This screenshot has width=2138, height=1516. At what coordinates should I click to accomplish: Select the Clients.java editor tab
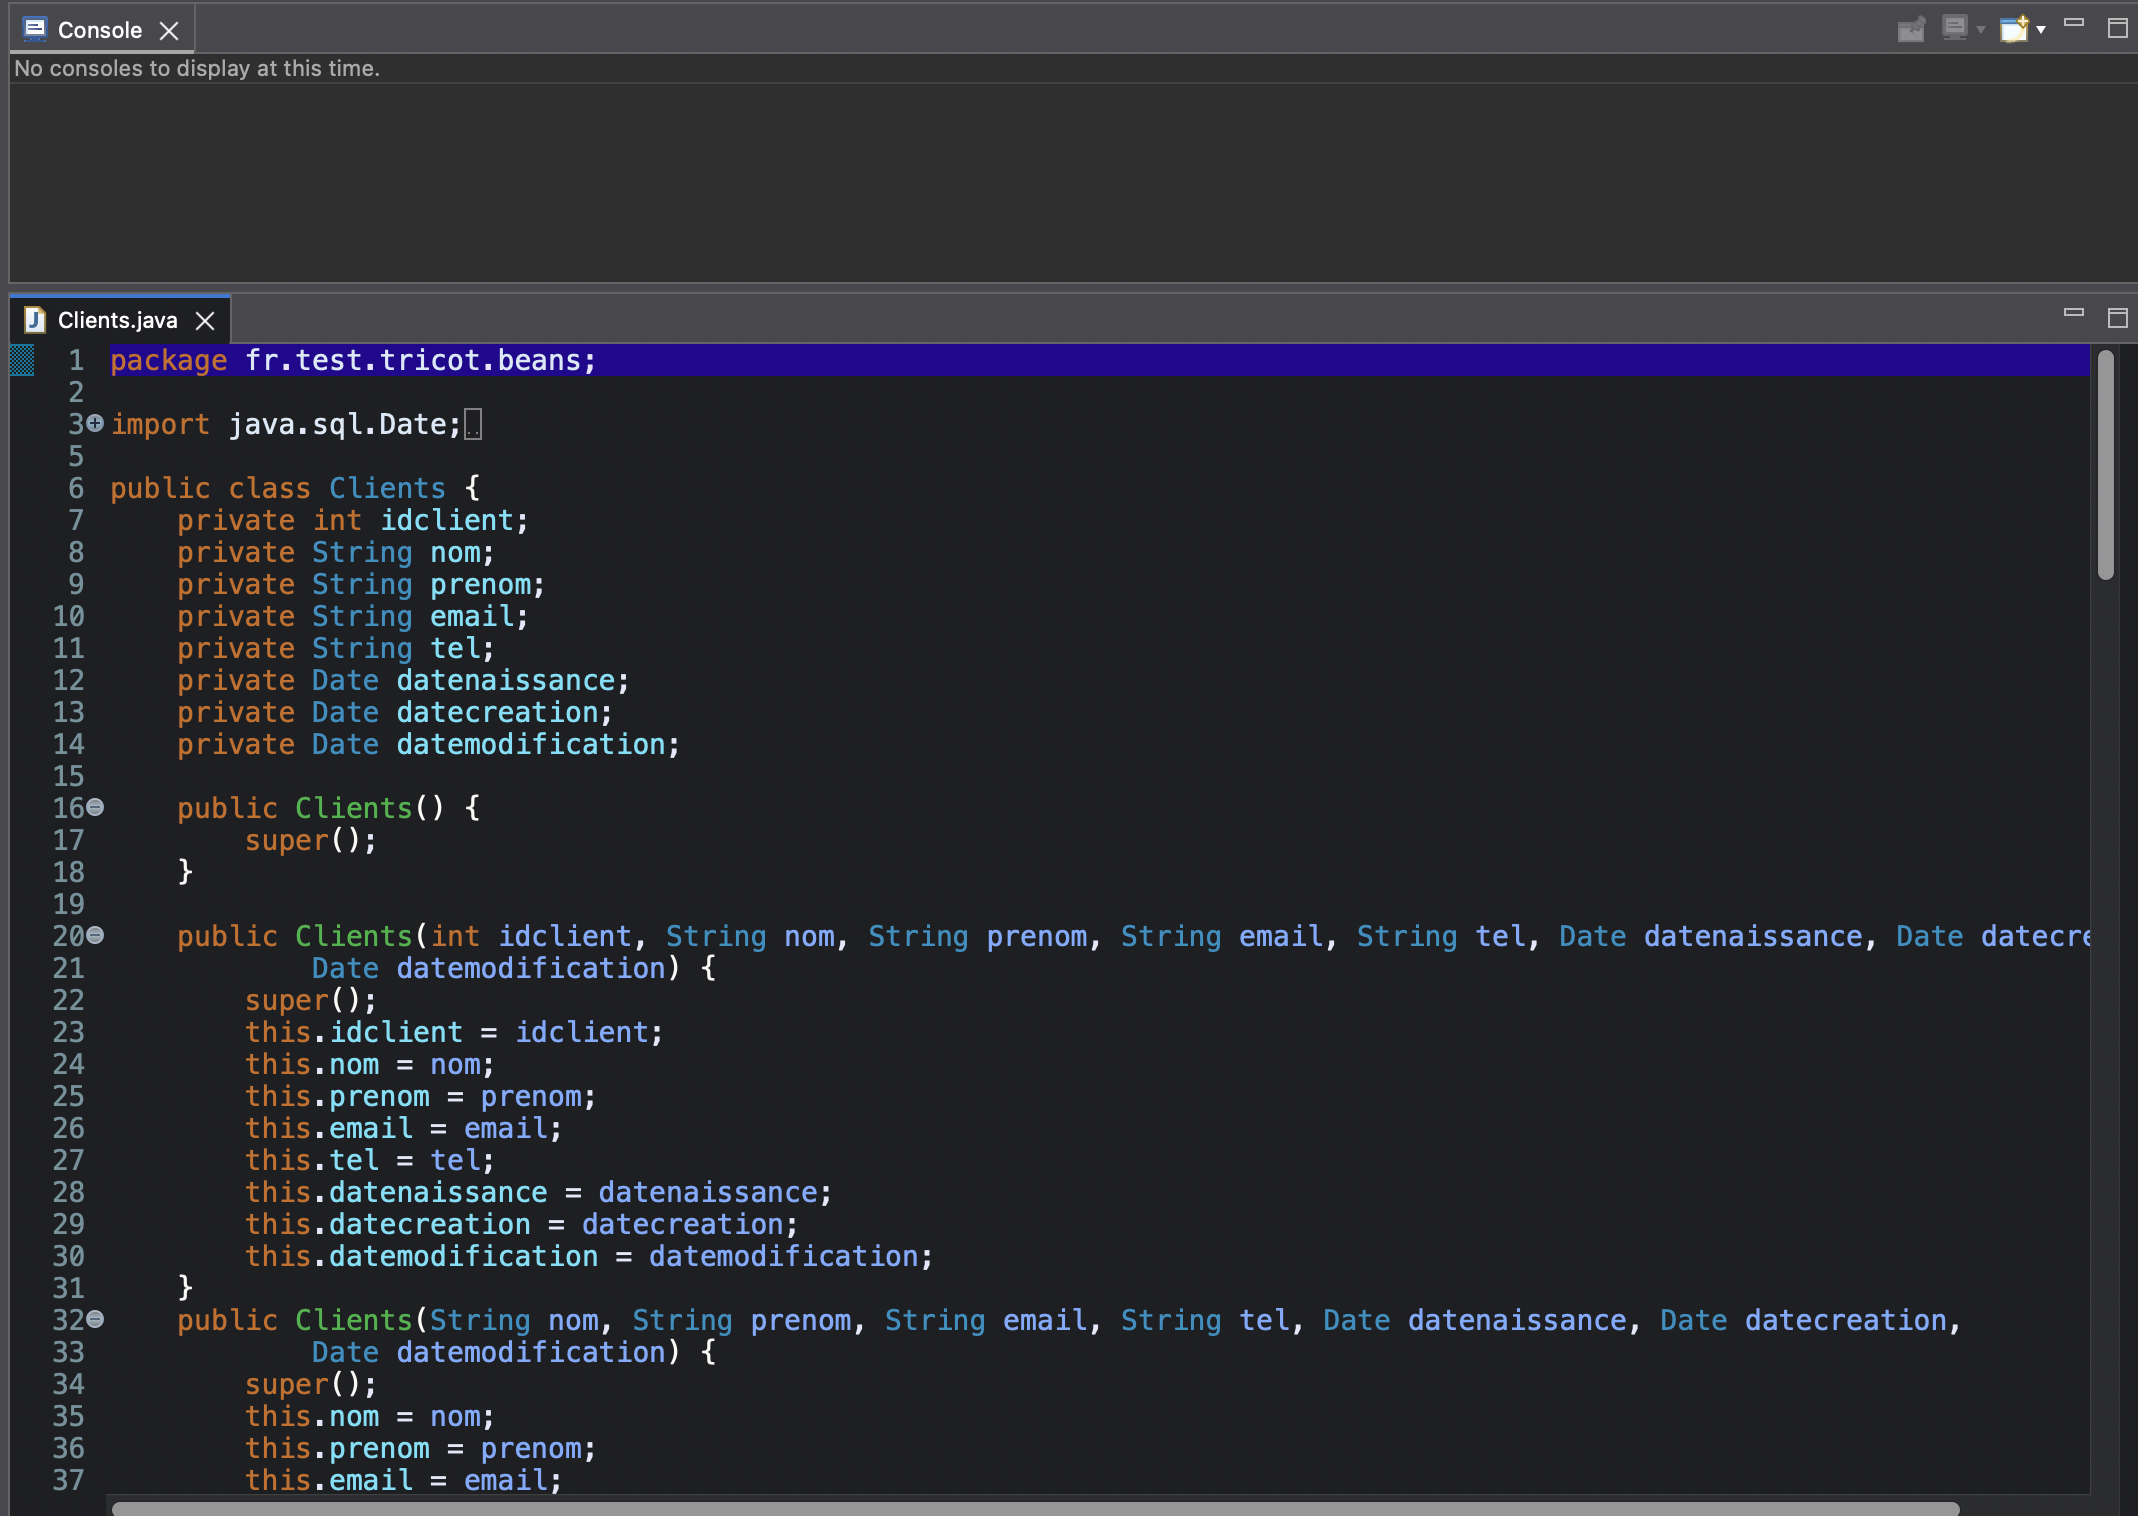click(x=117, y=320)
